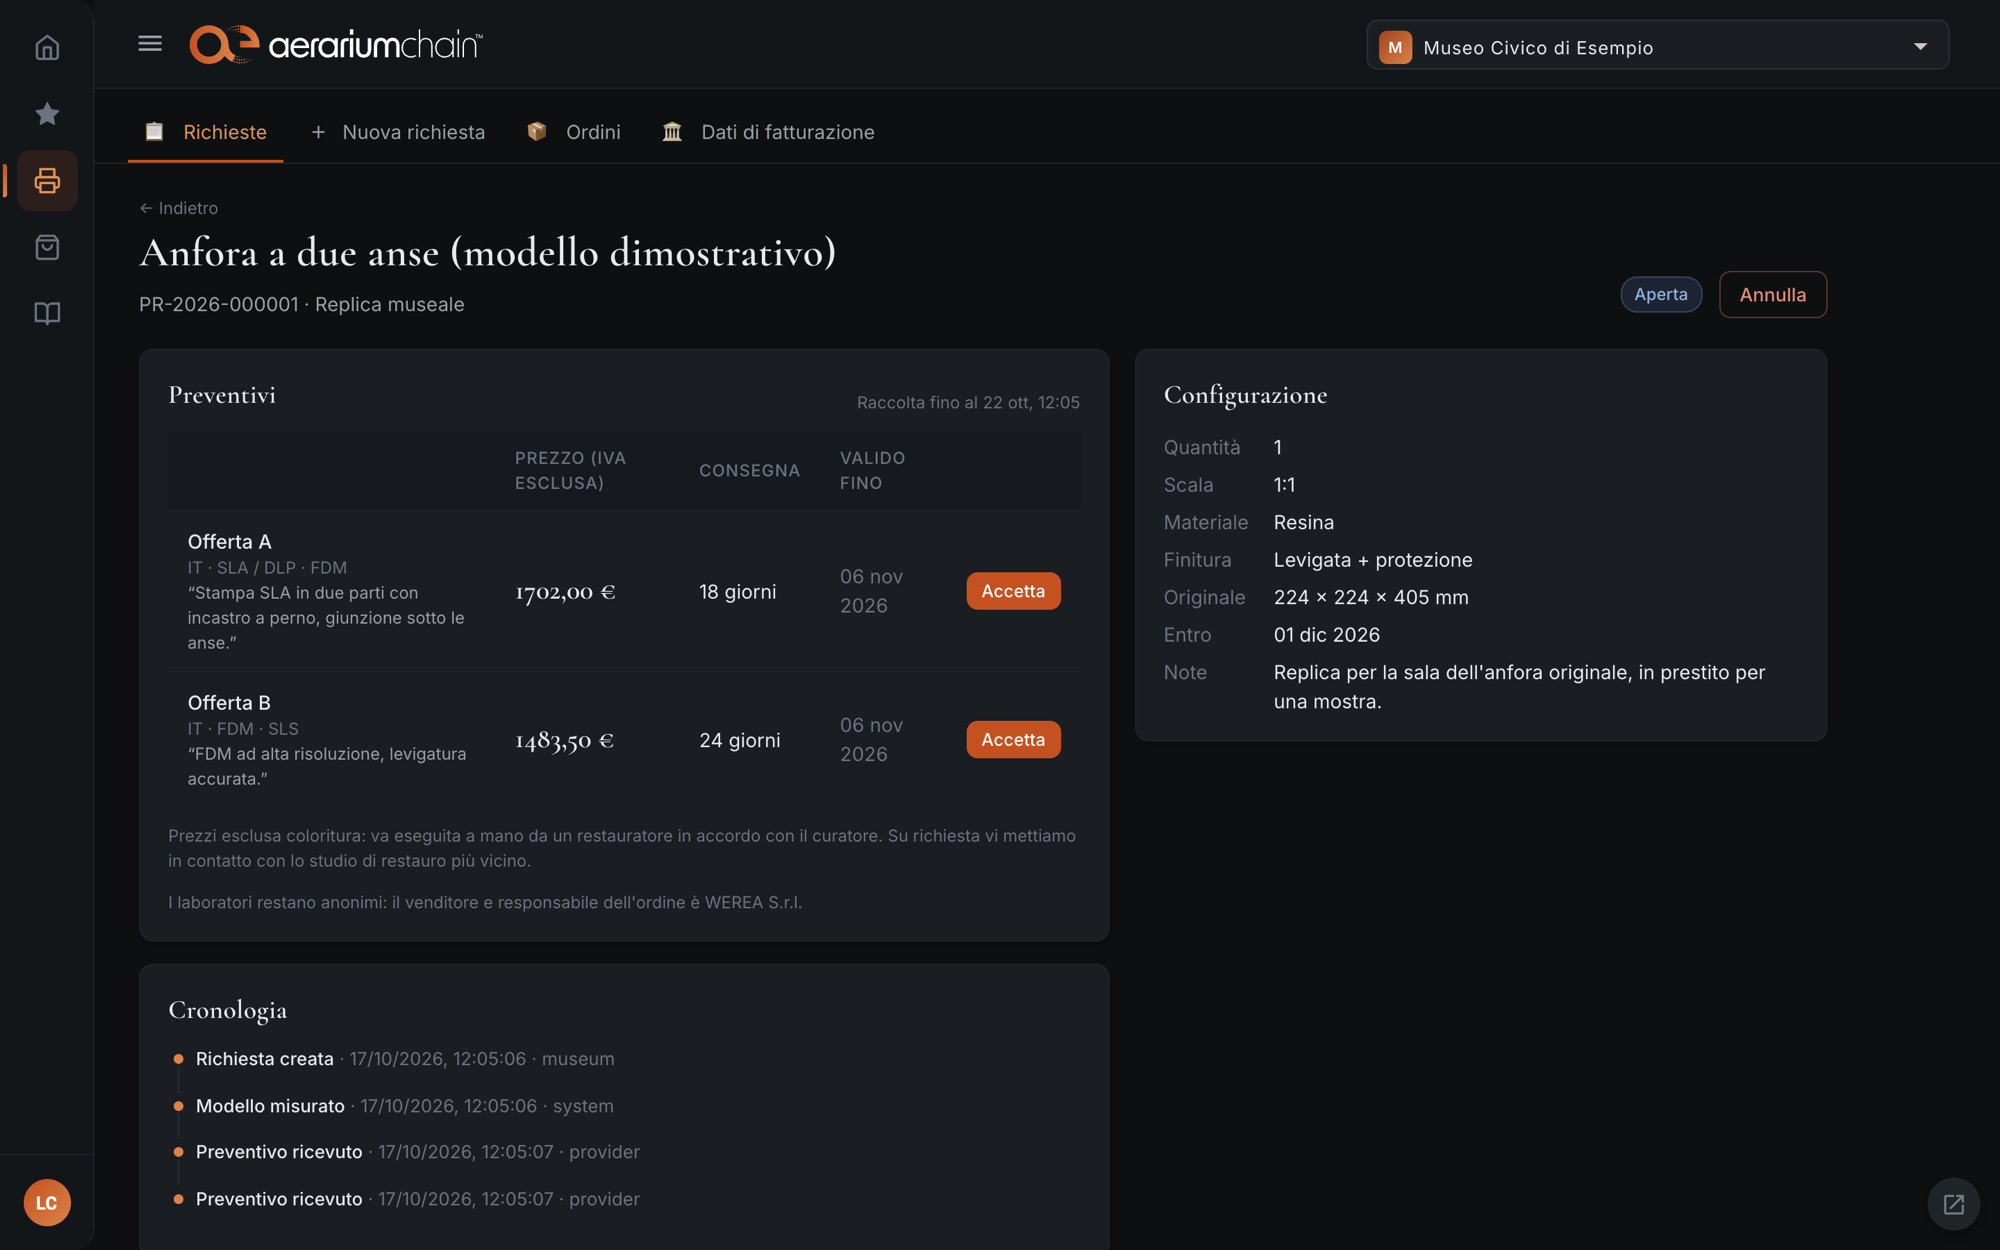Click the dropdown arrow of museum selector
This screenshot has height=1250, width=2000.
(x=1920, y=46)
